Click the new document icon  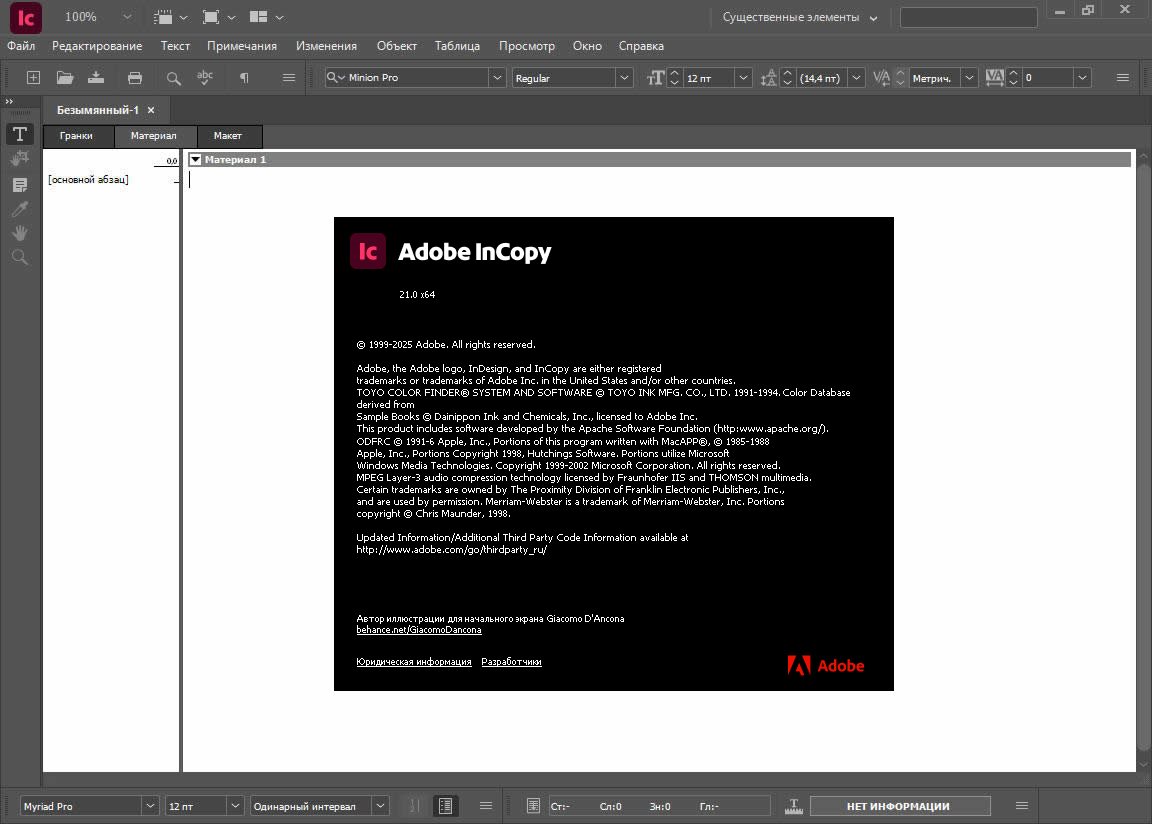pyautogui.click(x=33, y=78)
